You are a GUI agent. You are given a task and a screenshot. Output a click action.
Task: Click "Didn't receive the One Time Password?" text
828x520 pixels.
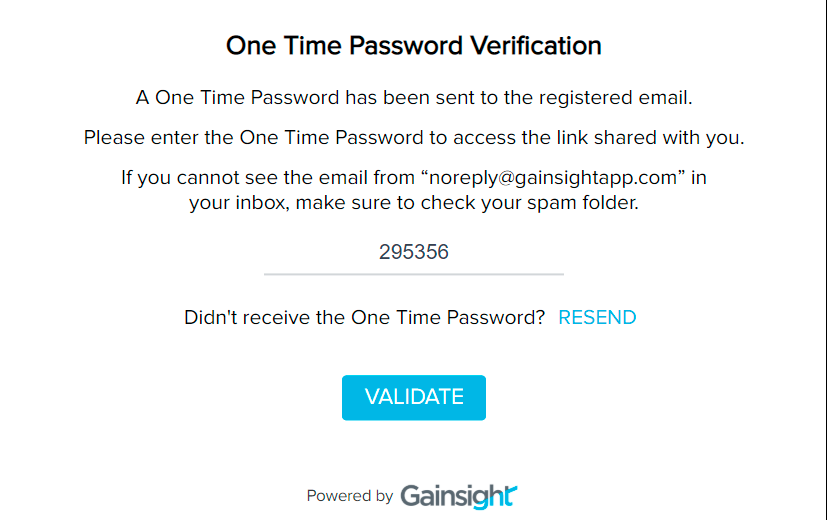(364, 318)
